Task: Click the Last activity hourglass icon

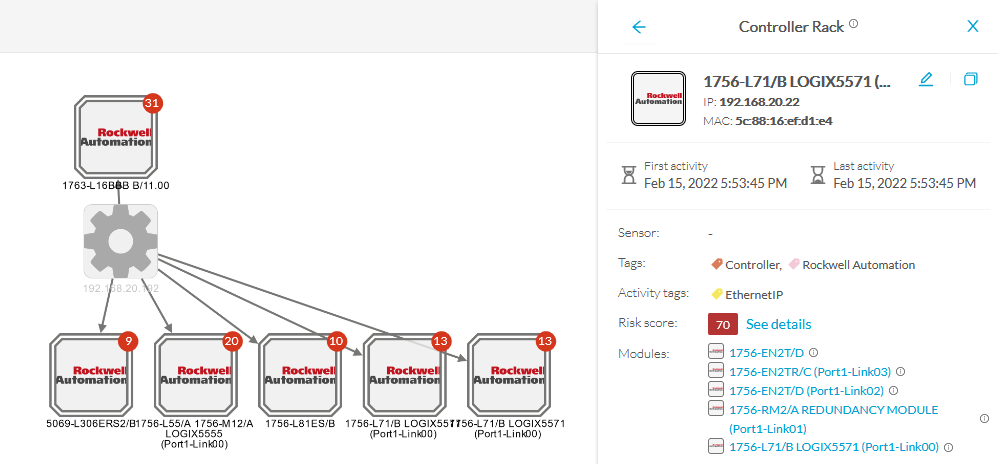Action: click(818, 175)
